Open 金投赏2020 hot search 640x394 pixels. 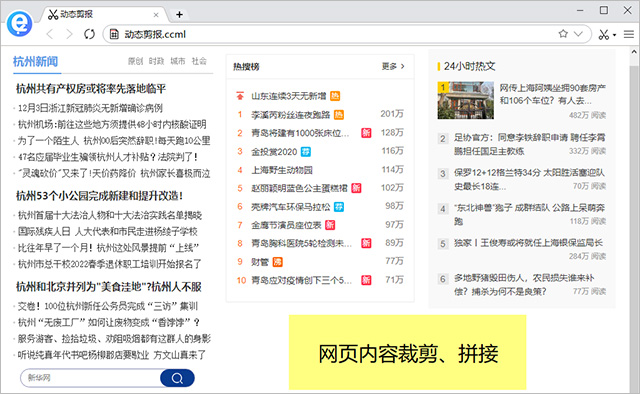(274, 152)
